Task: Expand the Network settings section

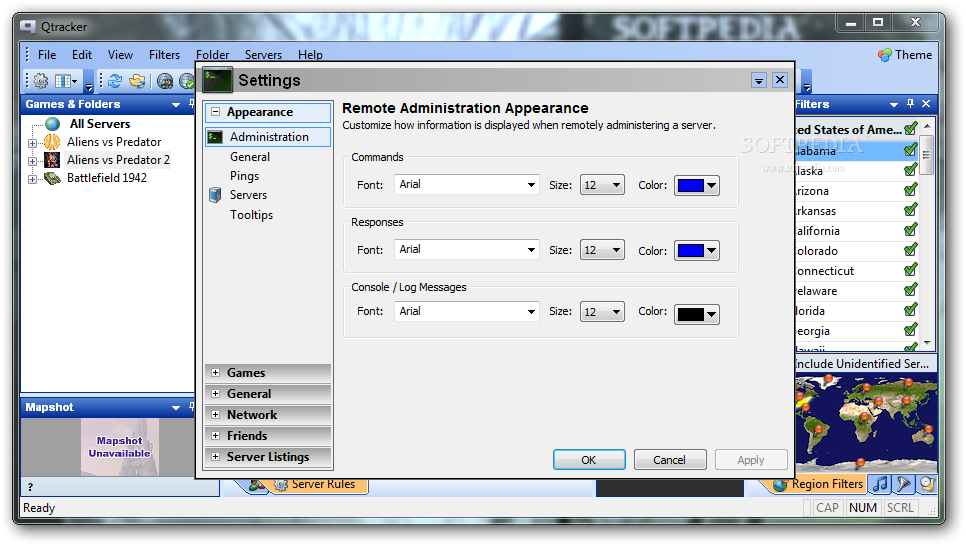Action: click(216, 414)
